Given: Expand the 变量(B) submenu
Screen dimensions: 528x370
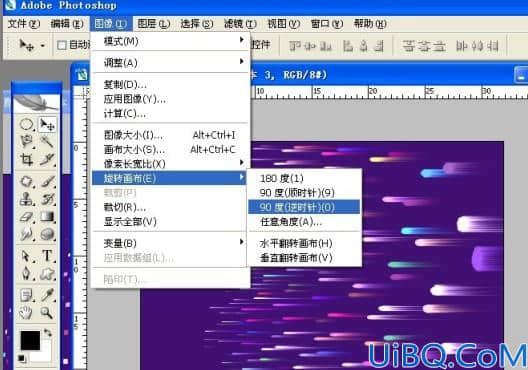Looking at the screenshot, I should pyautogui.click(x=170, y=243).
